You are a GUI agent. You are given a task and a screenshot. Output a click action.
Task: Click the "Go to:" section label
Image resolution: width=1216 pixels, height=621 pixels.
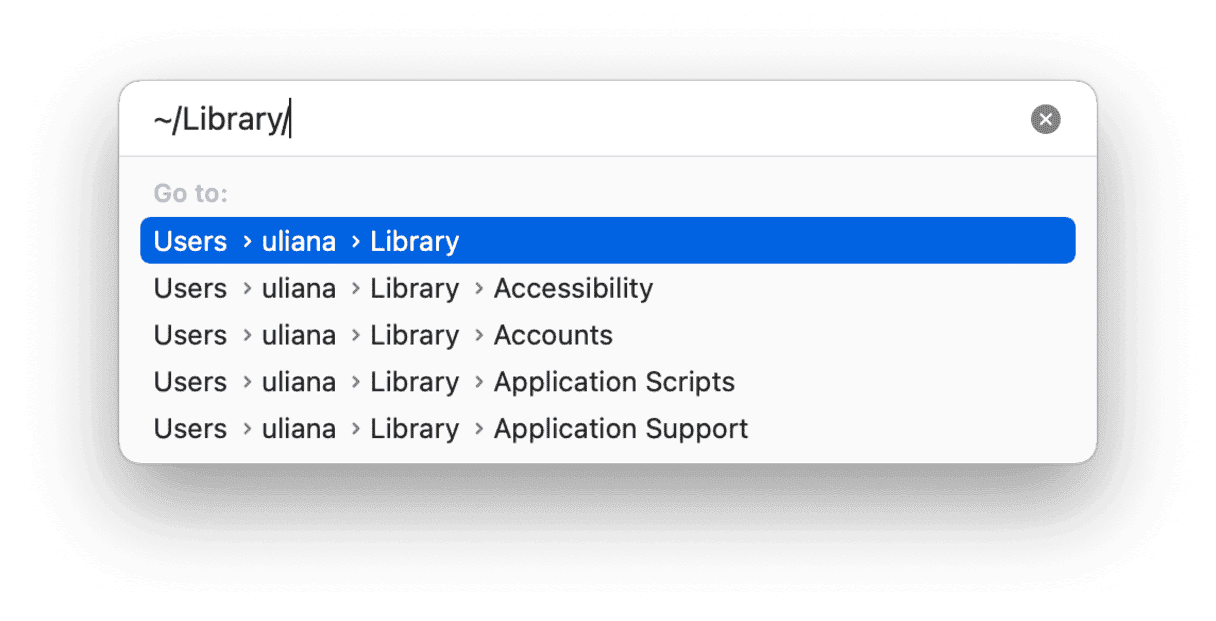pos(190,193)
